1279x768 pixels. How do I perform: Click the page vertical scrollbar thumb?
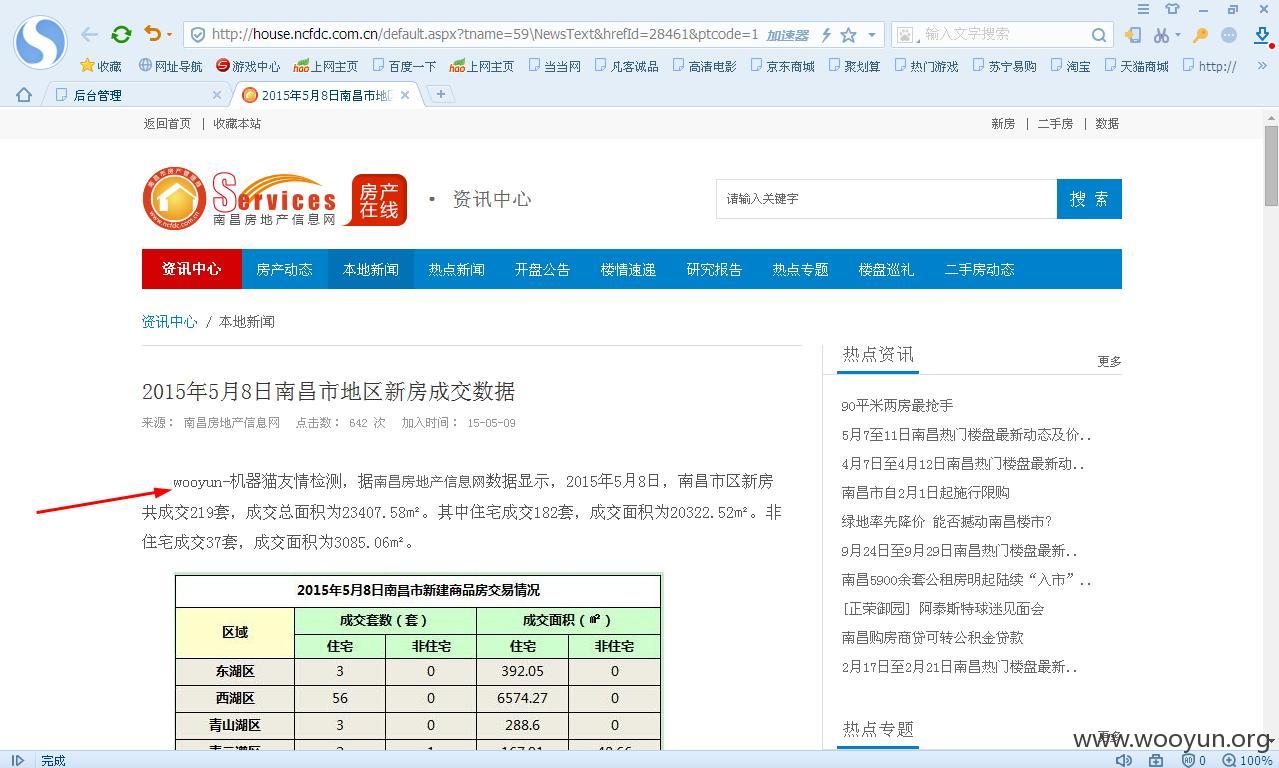coord(1271,165)
